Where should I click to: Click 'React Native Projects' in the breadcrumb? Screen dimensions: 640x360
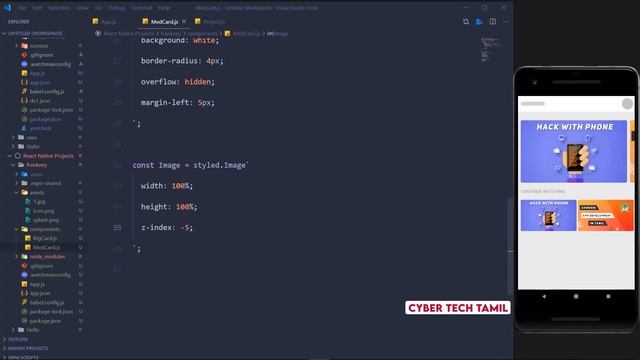[x=129, y=33]
